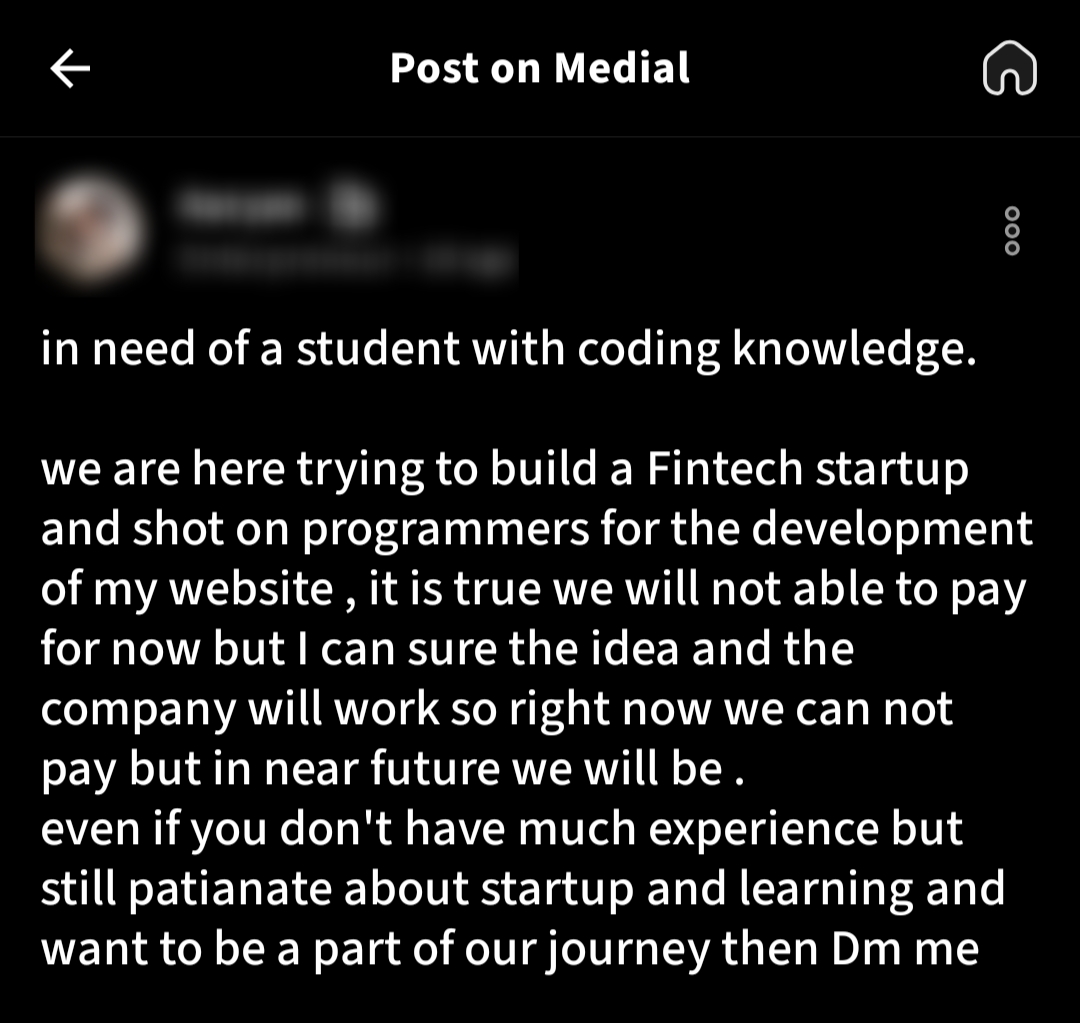Tap the word "Fintech" in the post

click(724, 469)
